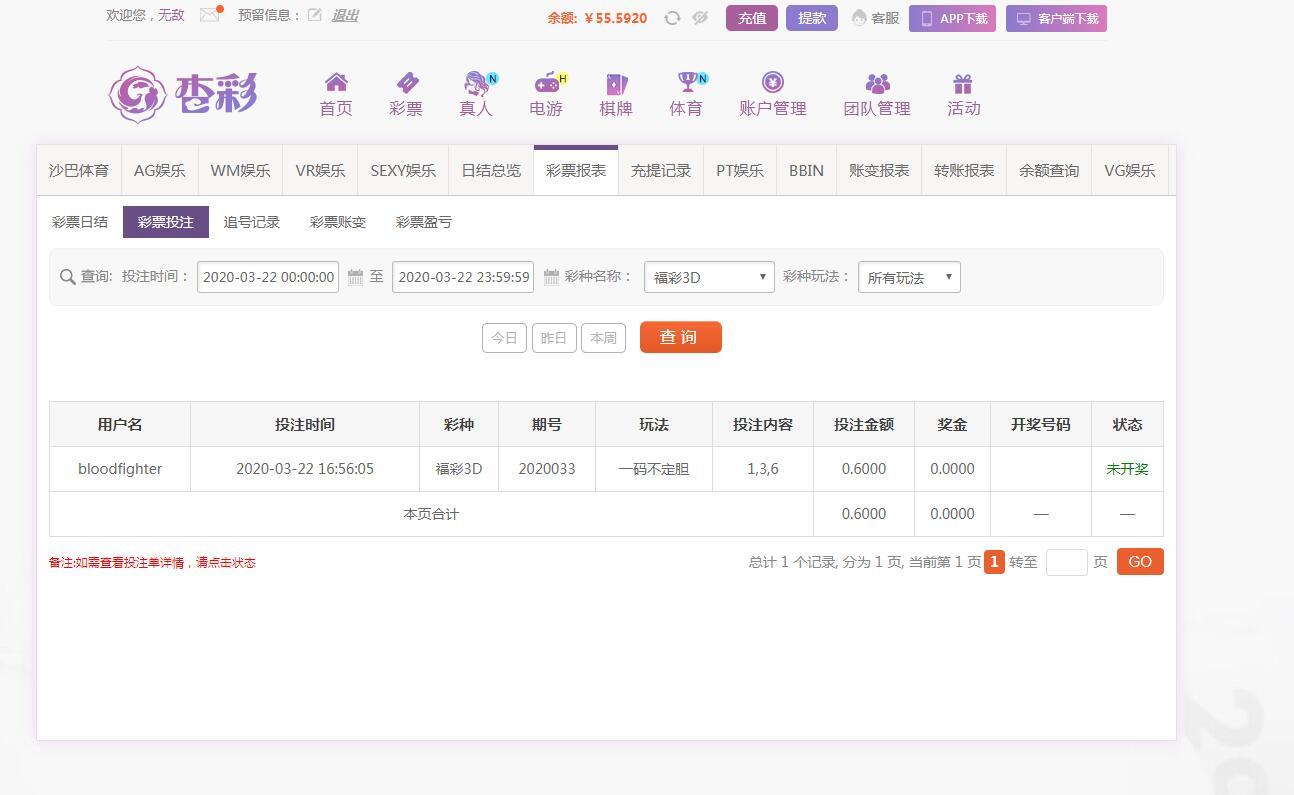1294x795 pixels.
Task: Open the 电游 gamepad icon
Action: click(x=546, y=83)
